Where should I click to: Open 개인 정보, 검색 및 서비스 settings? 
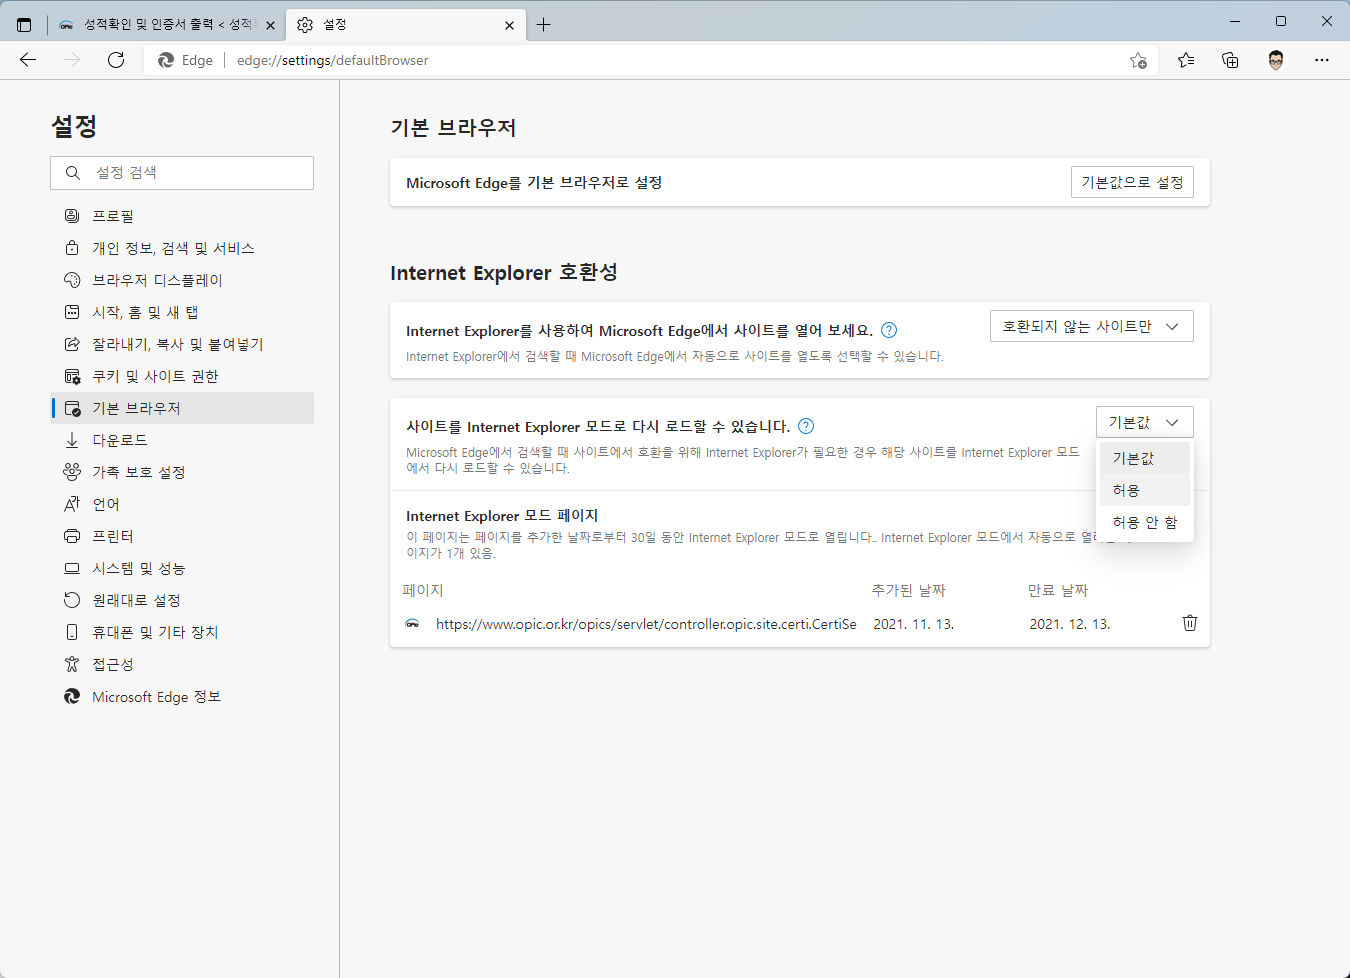pos(182,248)
